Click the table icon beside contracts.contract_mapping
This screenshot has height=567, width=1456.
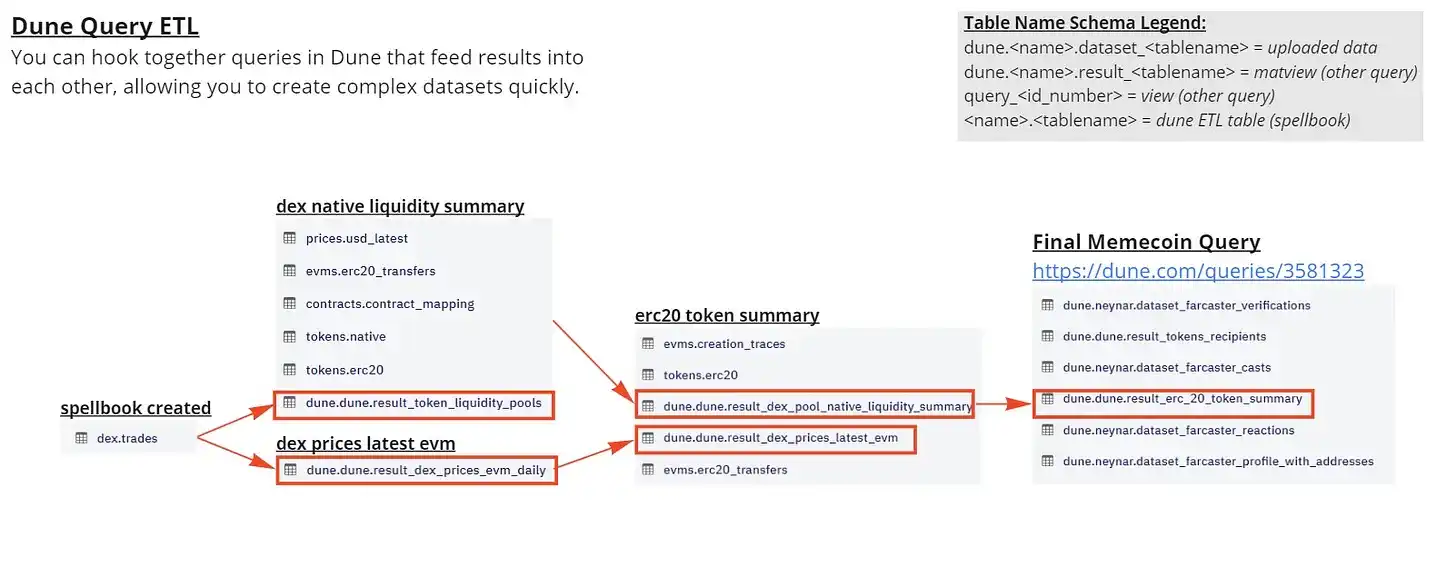pyautogui.click(x=289, y=304)
